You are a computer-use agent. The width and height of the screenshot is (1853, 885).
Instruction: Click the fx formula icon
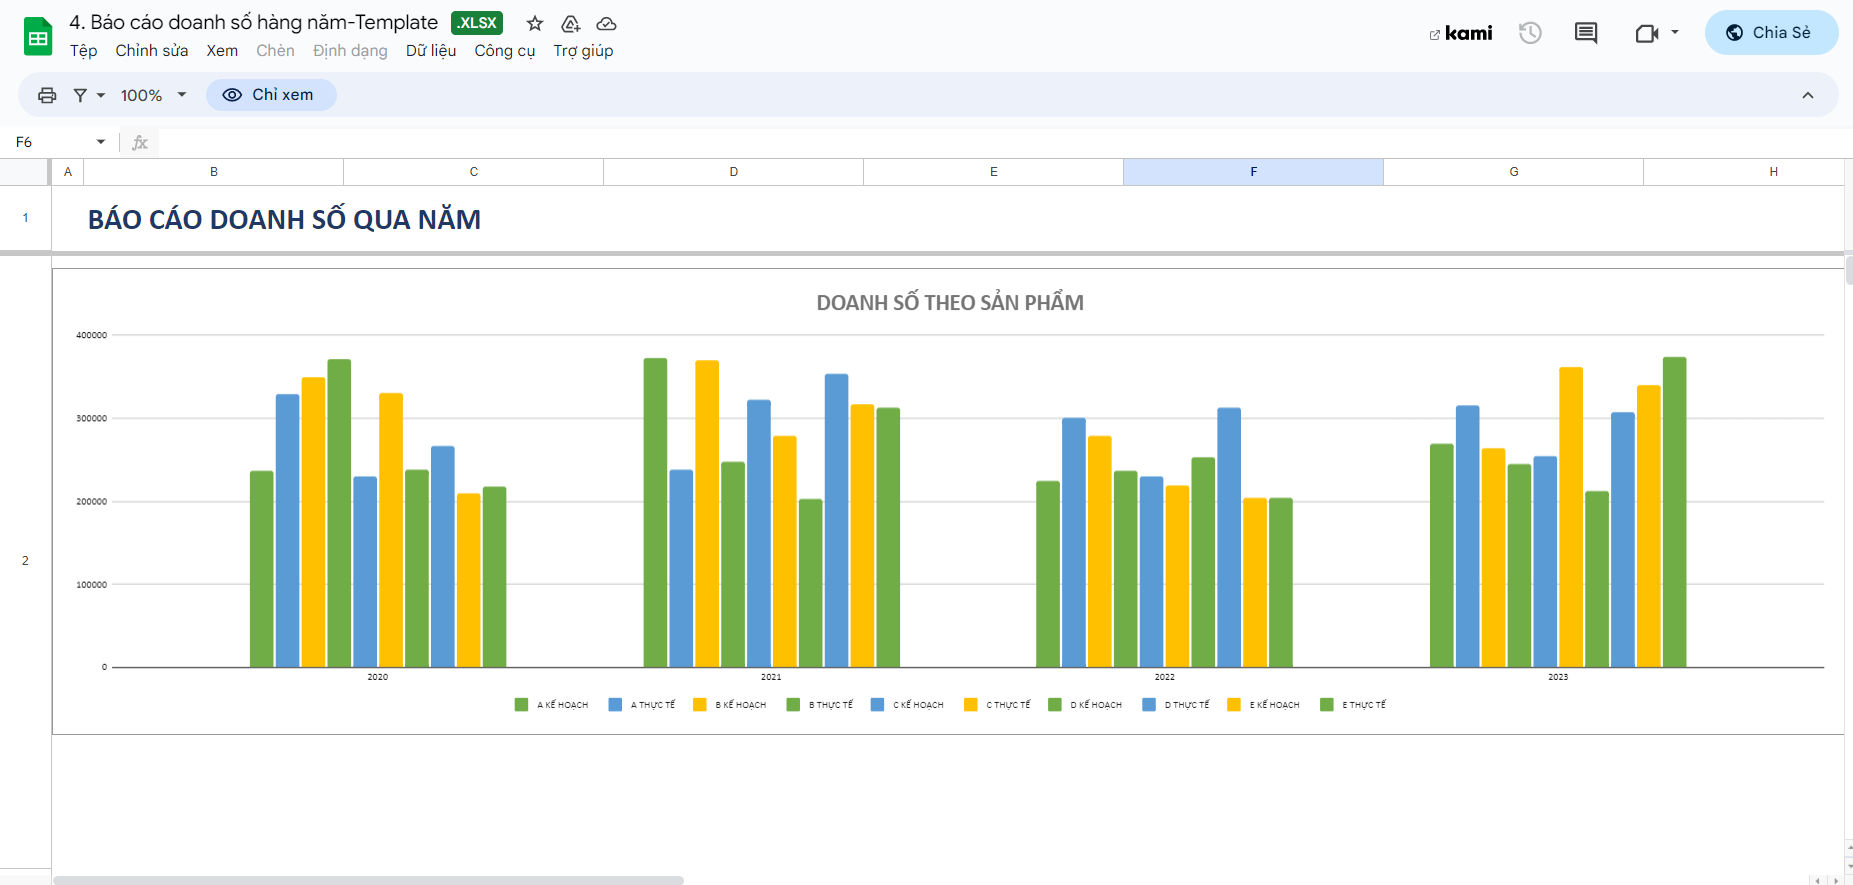coord(140,142)
